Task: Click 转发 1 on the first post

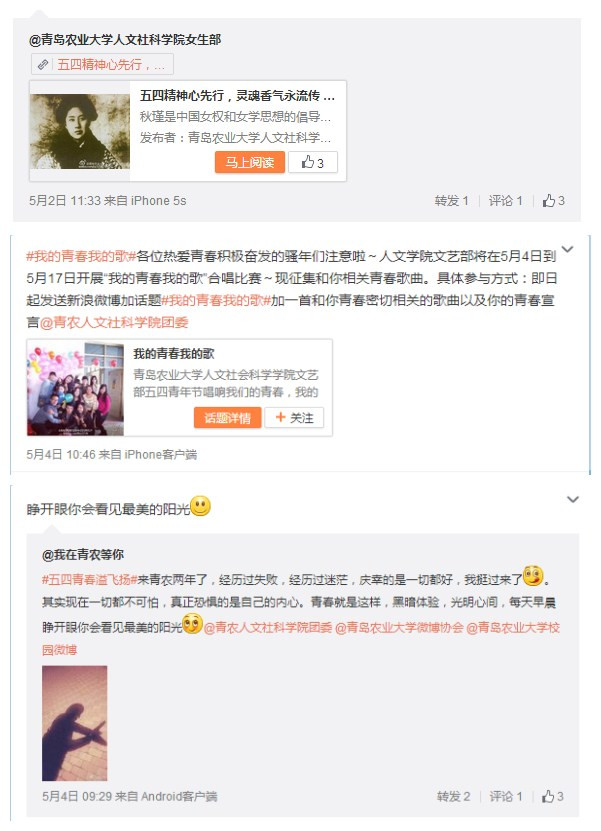Action: coord(452,200)
